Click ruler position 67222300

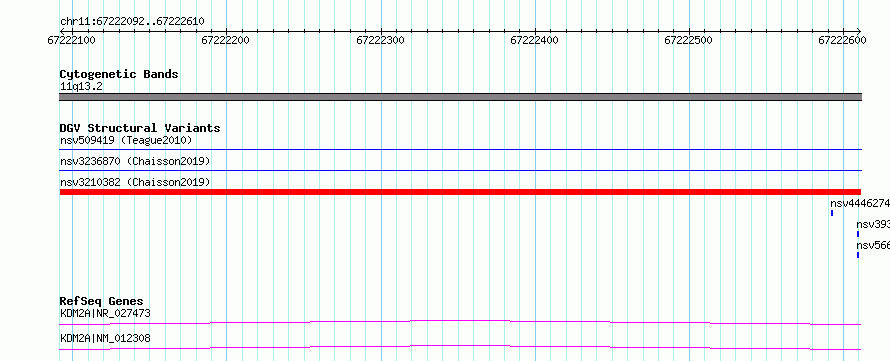380,40
